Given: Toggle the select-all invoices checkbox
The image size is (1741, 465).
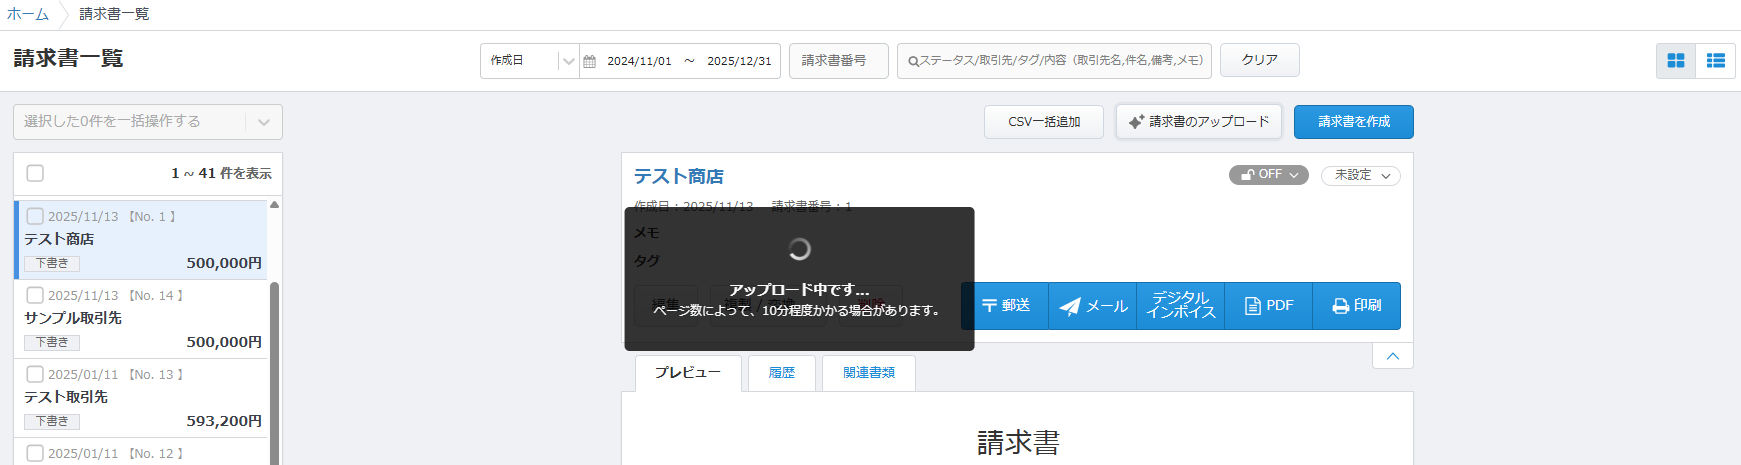Looking at the screenshot, I should click(35, 173).
